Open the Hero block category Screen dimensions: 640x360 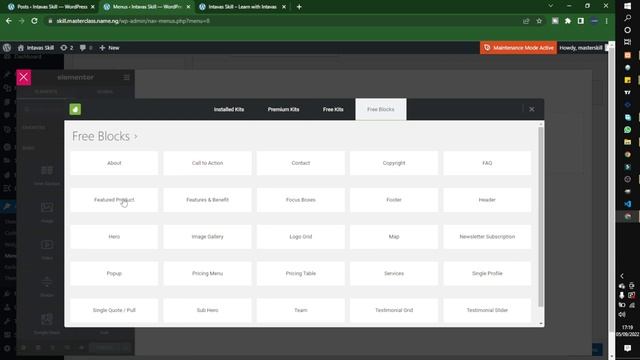click(114, 237)
